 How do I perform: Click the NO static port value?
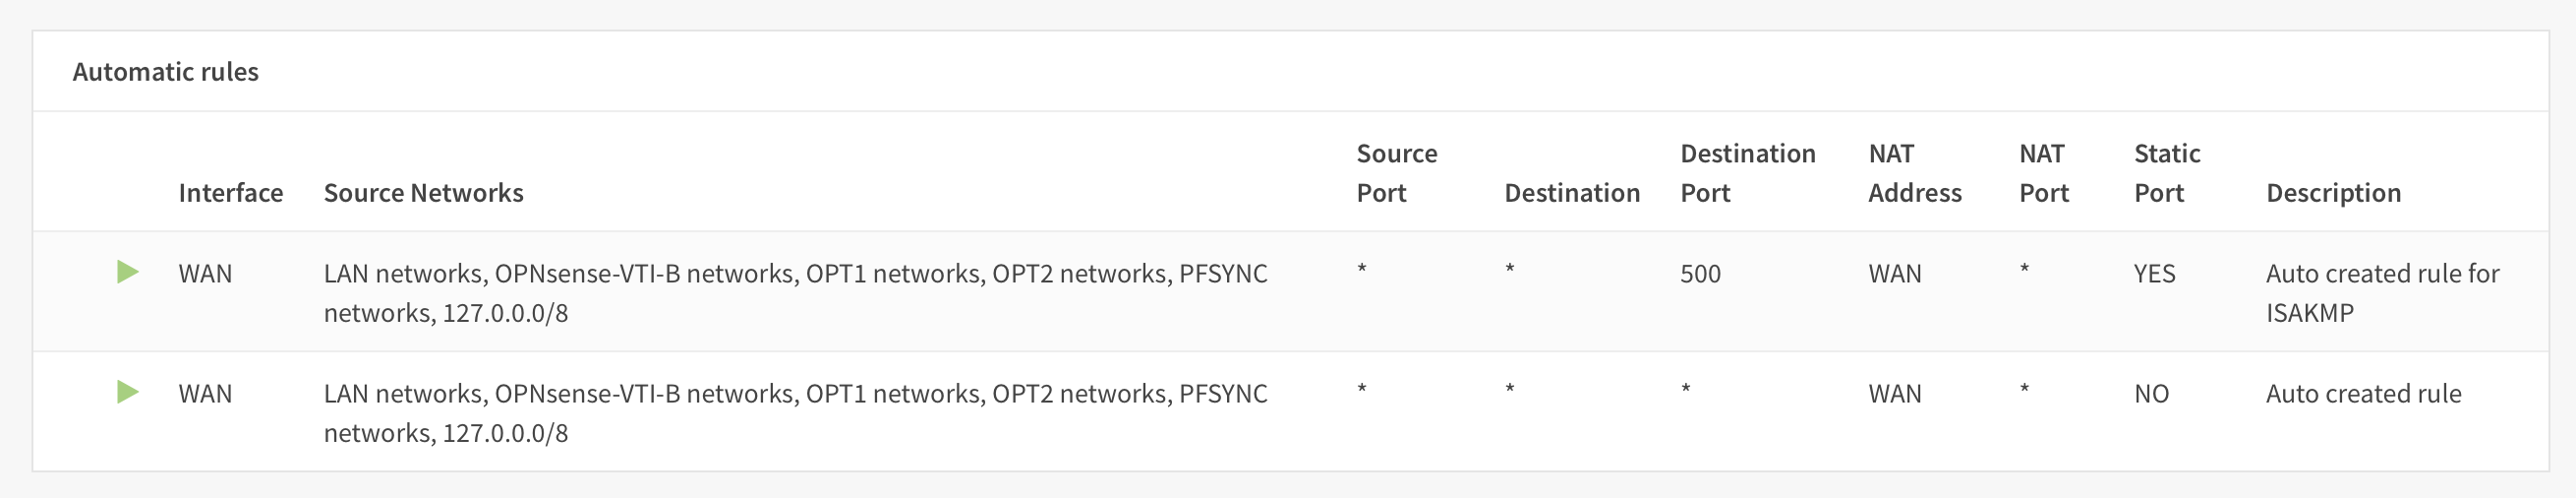click(2151, 393)
